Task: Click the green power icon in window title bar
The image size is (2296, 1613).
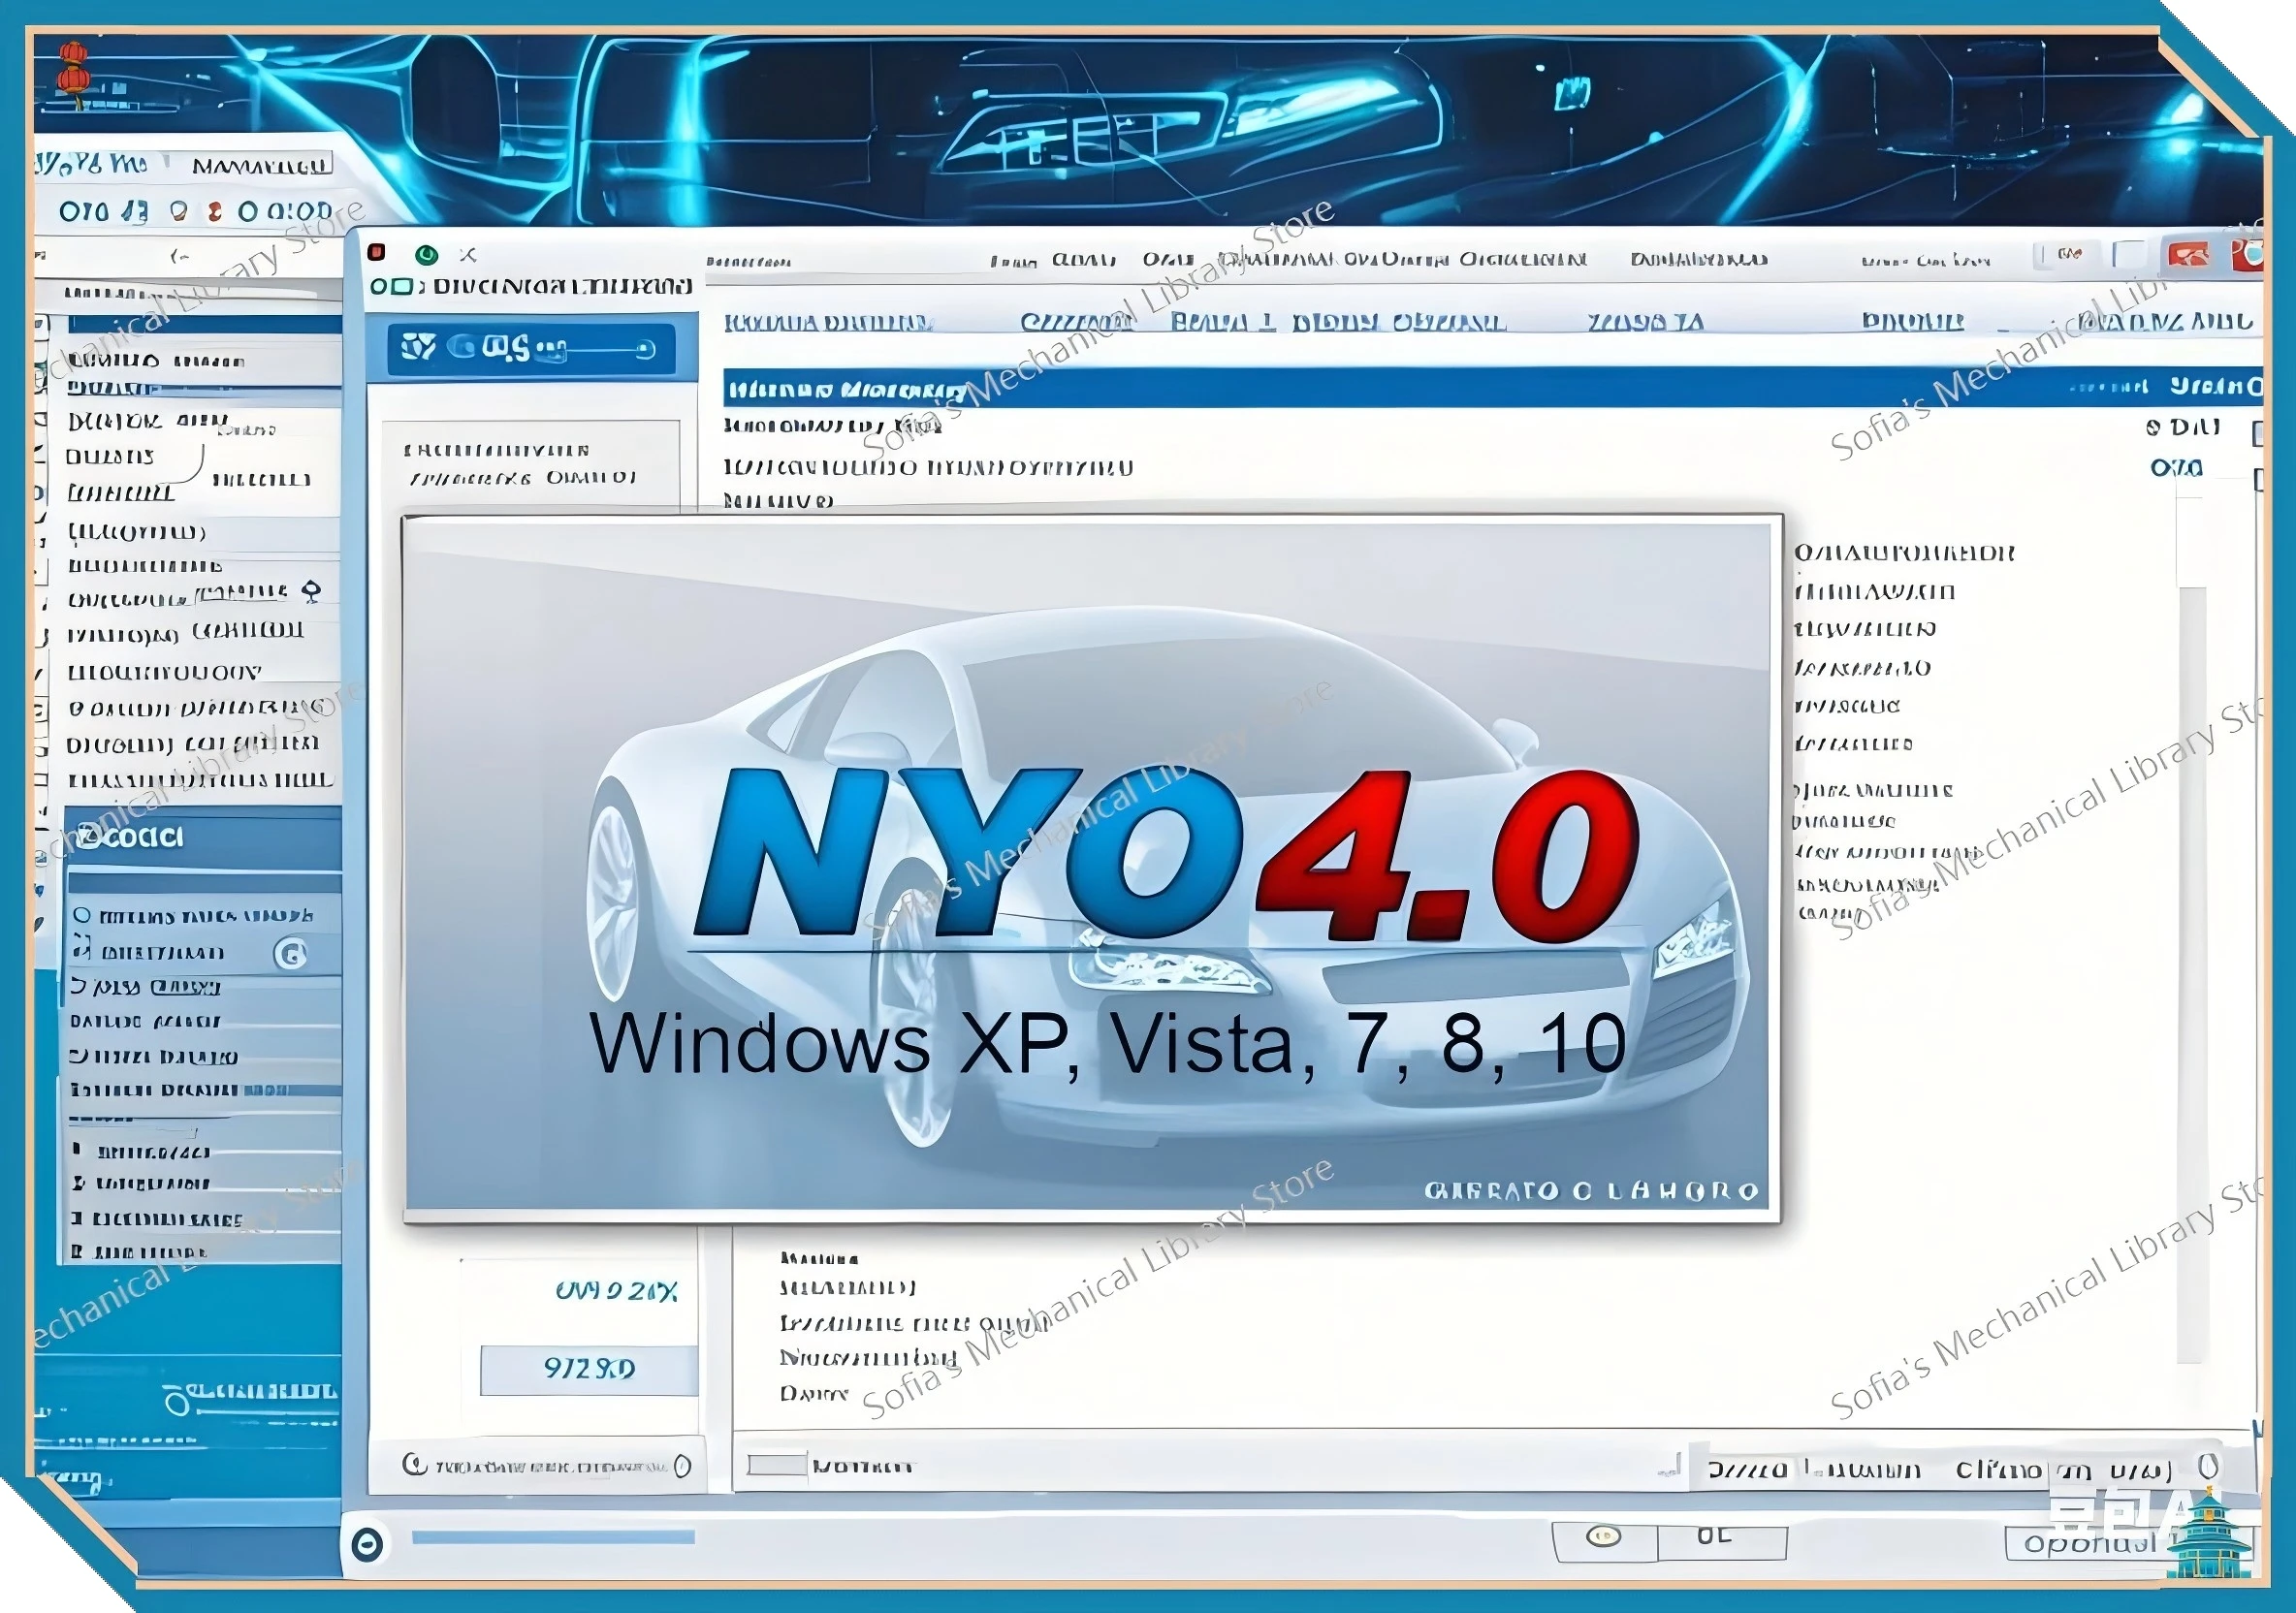Action: click(427, 254)
